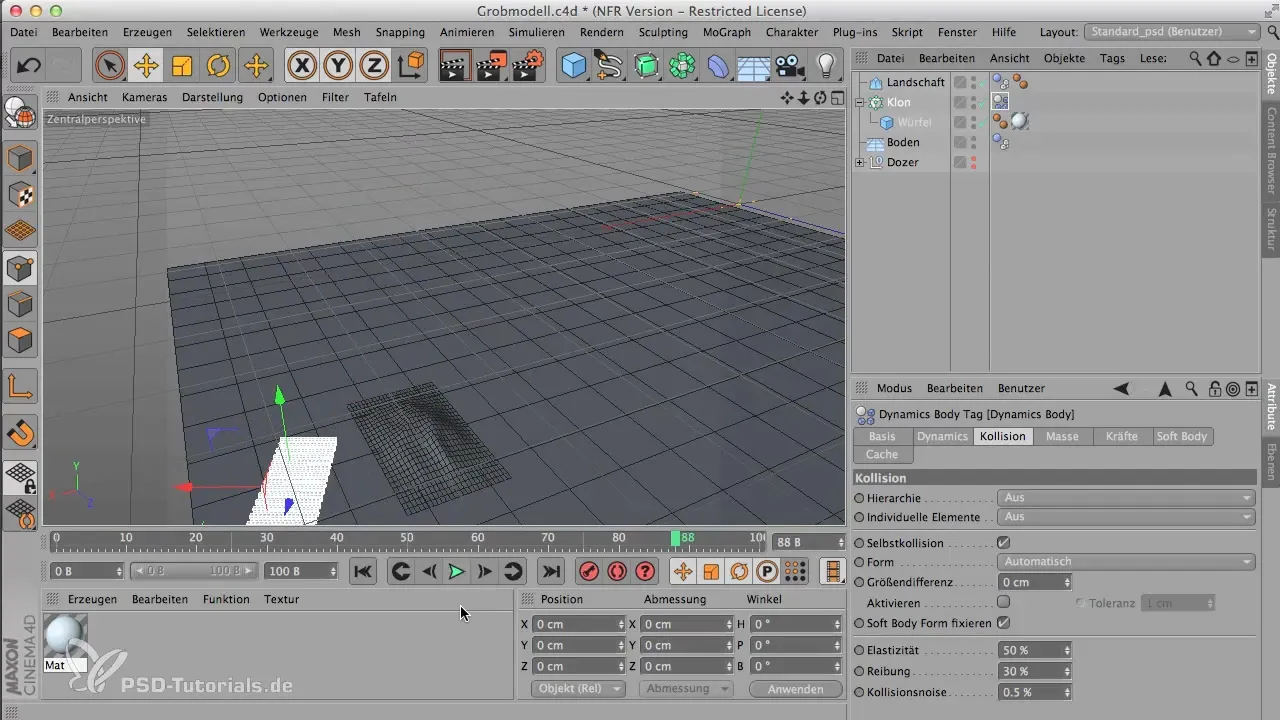Open the render settings icon
The height and width of the screenshot is (720, 1280).
(x=527, y=67)
